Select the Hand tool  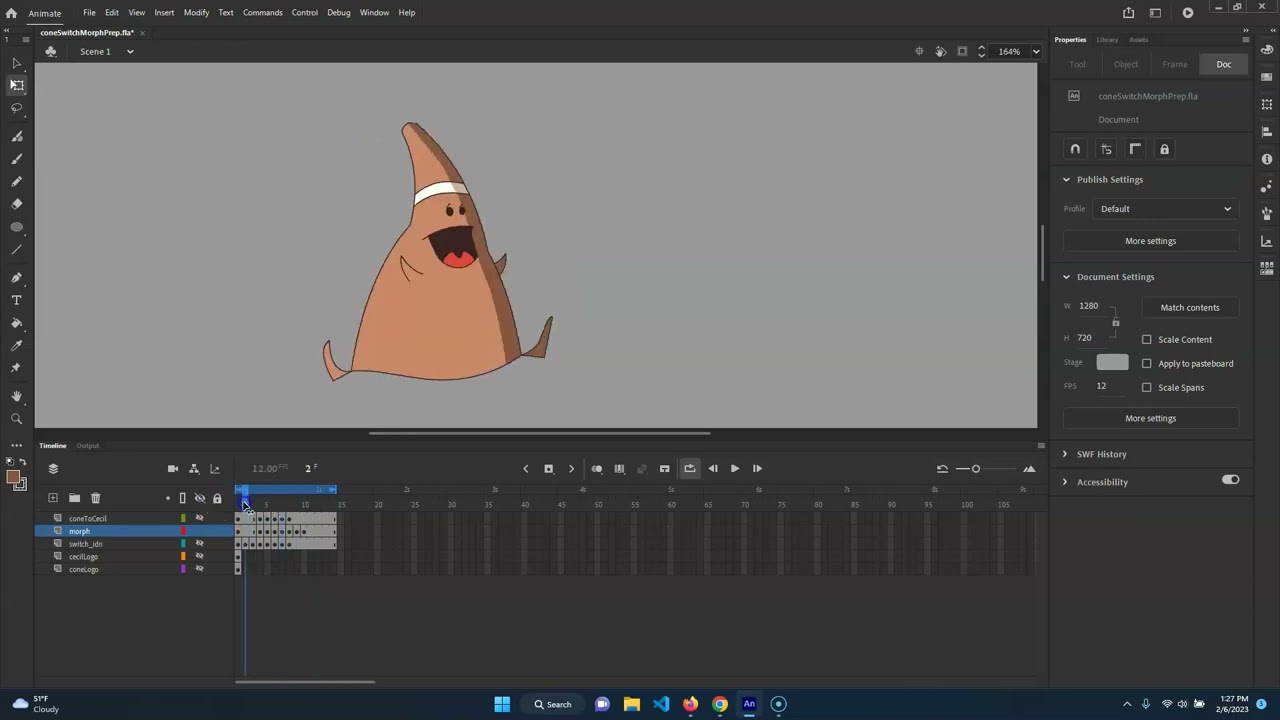[16, 396]
